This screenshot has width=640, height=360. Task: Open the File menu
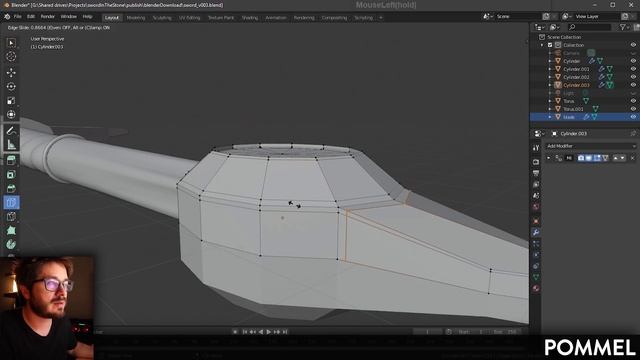tap(18, 17)
